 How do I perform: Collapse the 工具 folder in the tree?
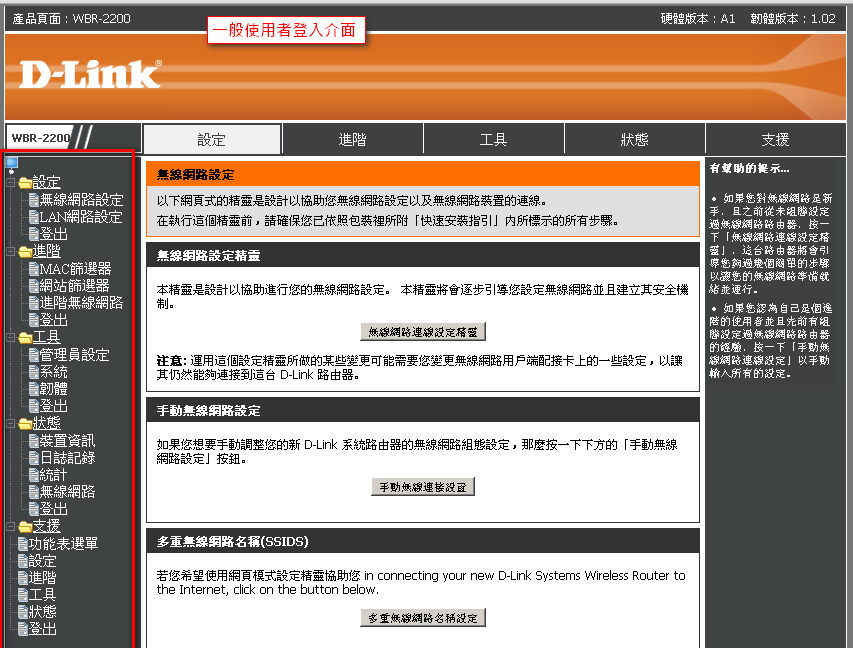(x=10, y=338)
